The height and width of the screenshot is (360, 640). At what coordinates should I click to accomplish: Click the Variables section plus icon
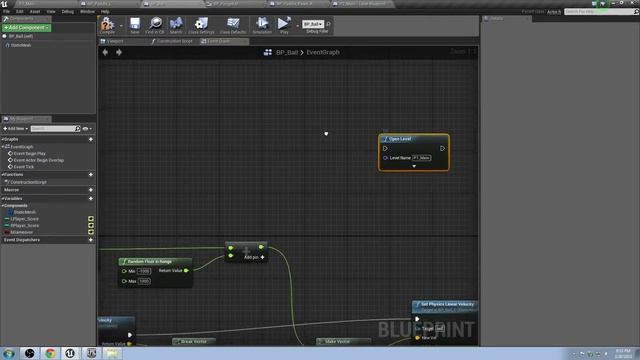point(91,198)
